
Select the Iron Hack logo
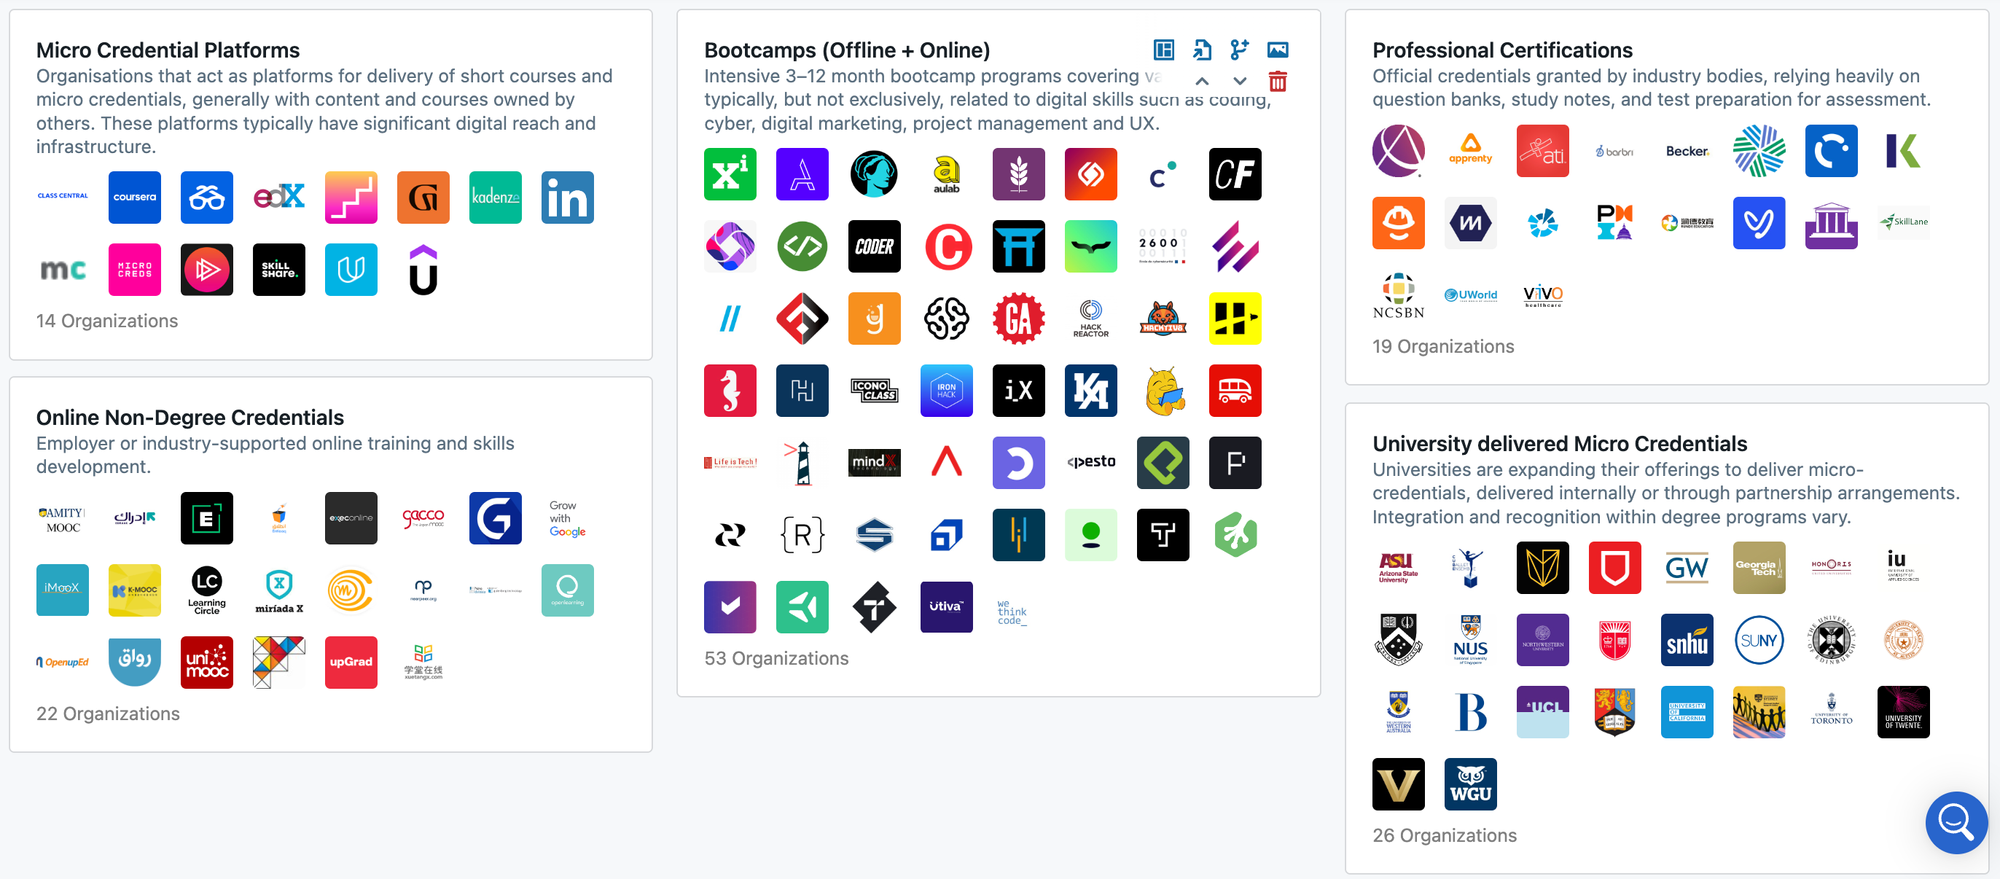946,391
